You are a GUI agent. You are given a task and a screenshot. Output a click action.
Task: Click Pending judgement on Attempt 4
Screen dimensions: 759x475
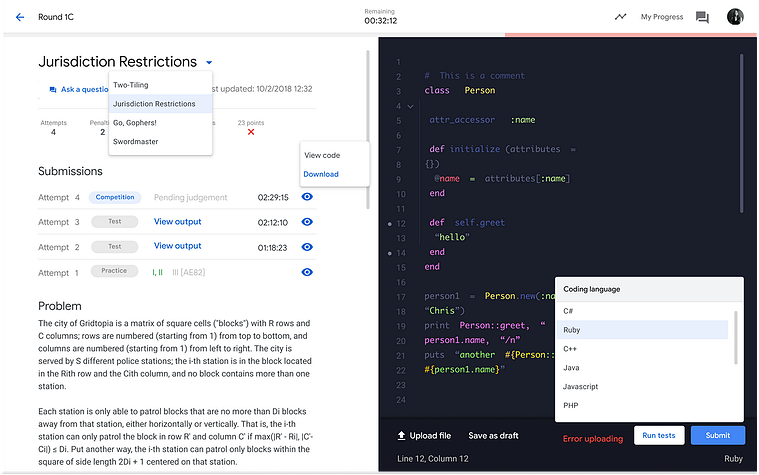pos(190,198)
